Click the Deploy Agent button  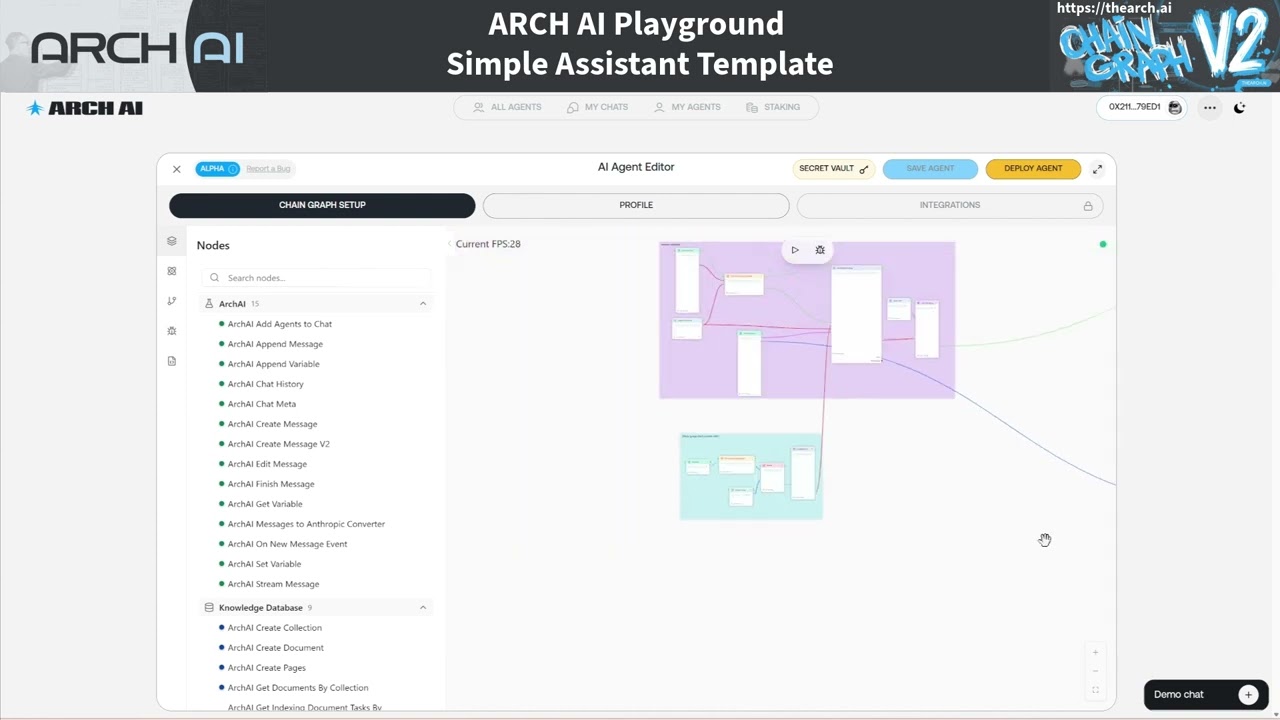[x=1033, y=169]
